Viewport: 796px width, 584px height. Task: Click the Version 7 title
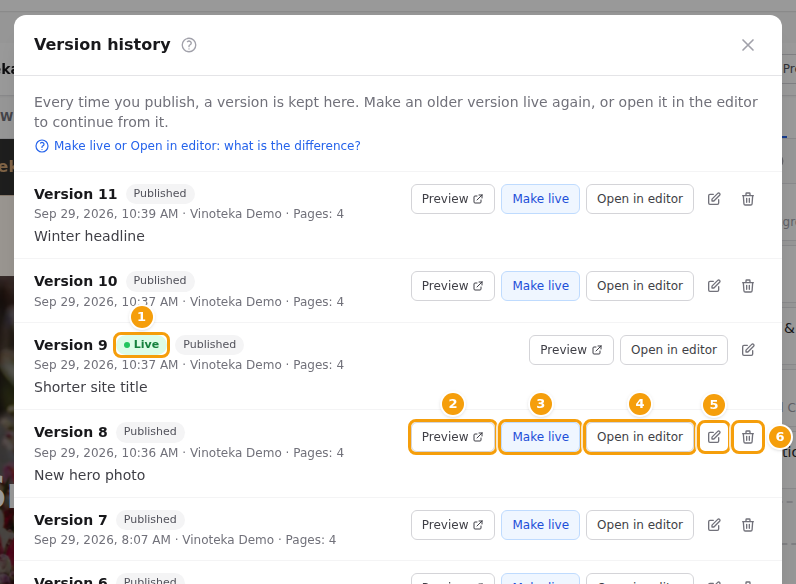click(71, 520)
